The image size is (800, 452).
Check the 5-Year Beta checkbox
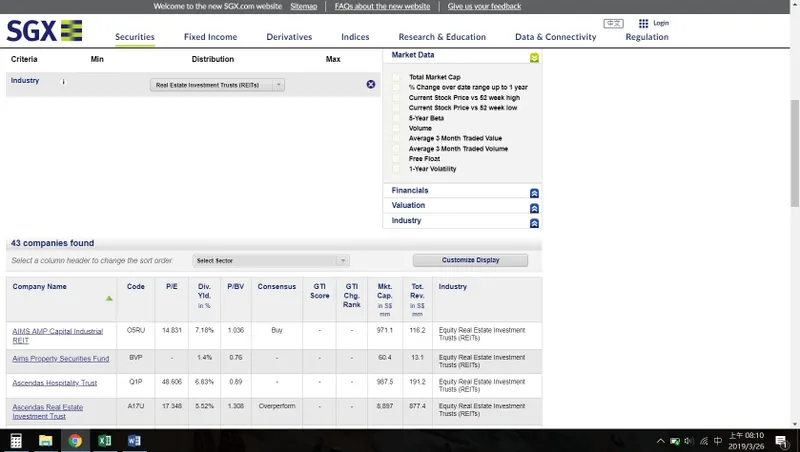pos(396,118)
